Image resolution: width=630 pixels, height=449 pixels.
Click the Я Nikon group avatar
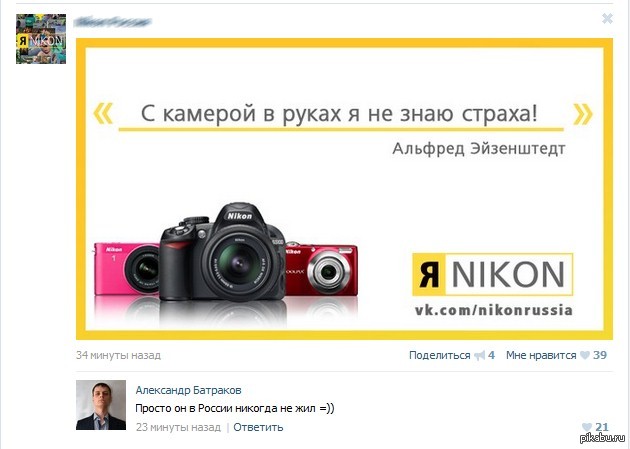click(x=41, y=39)
